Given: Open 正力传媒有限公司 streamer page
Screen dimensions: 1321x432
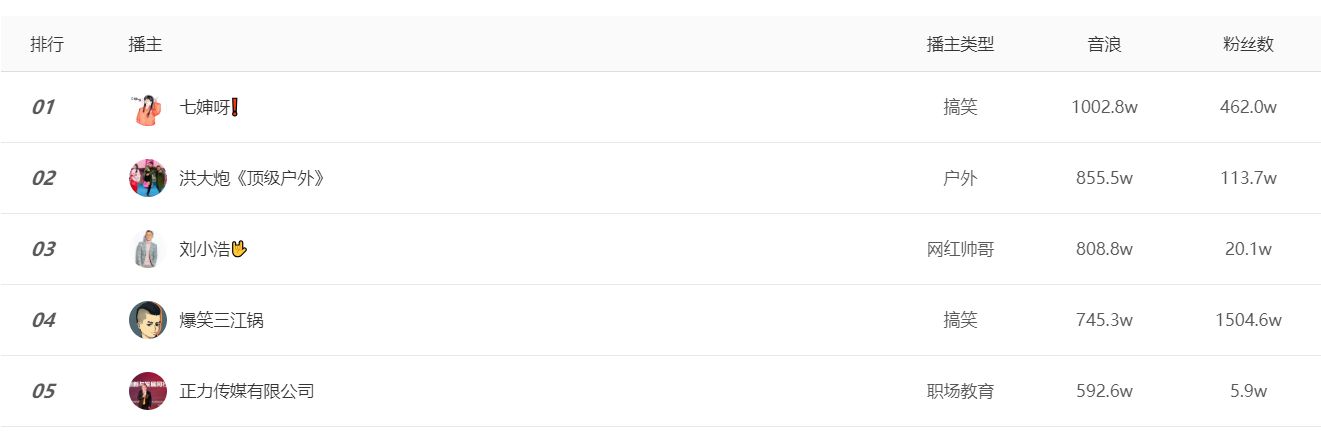Looking at the screenshot, I should [247, 391].
